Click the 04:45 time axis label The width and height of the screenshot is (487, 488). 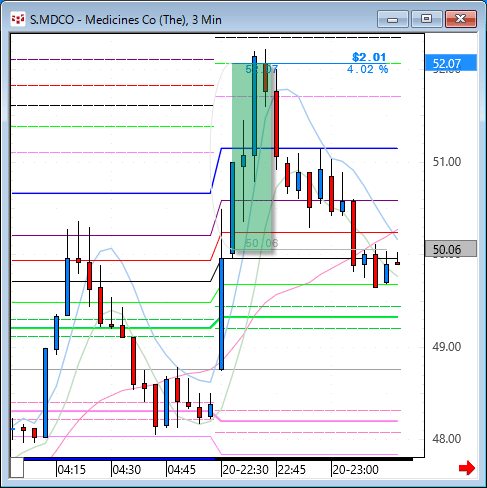click(181, 470)
